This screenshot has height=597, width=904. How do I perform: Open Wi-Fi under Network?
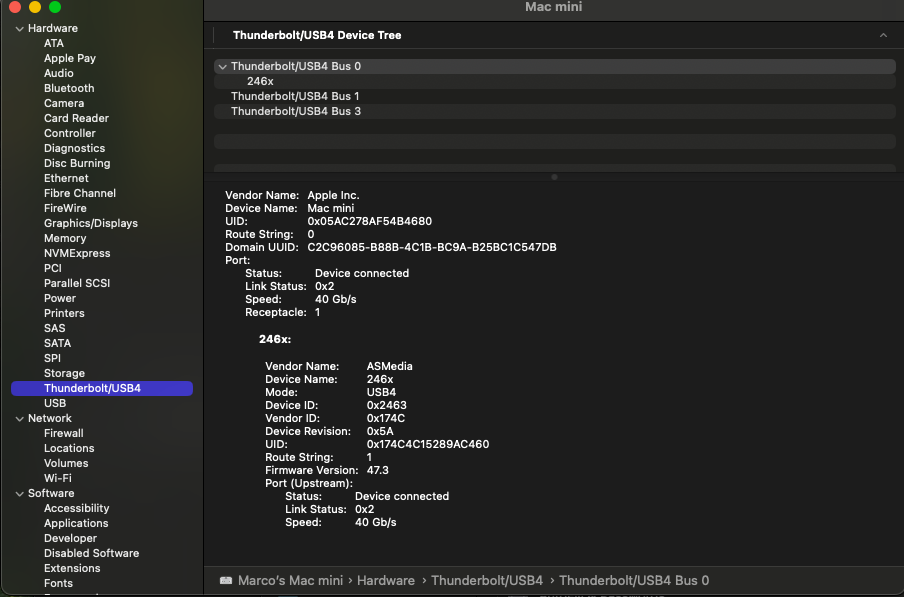(x=58, y=478)
